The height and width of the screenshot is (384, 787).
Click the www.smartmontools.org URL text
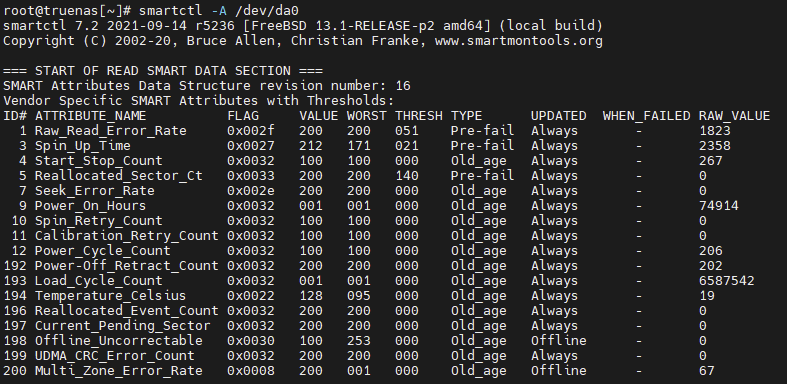518,41
